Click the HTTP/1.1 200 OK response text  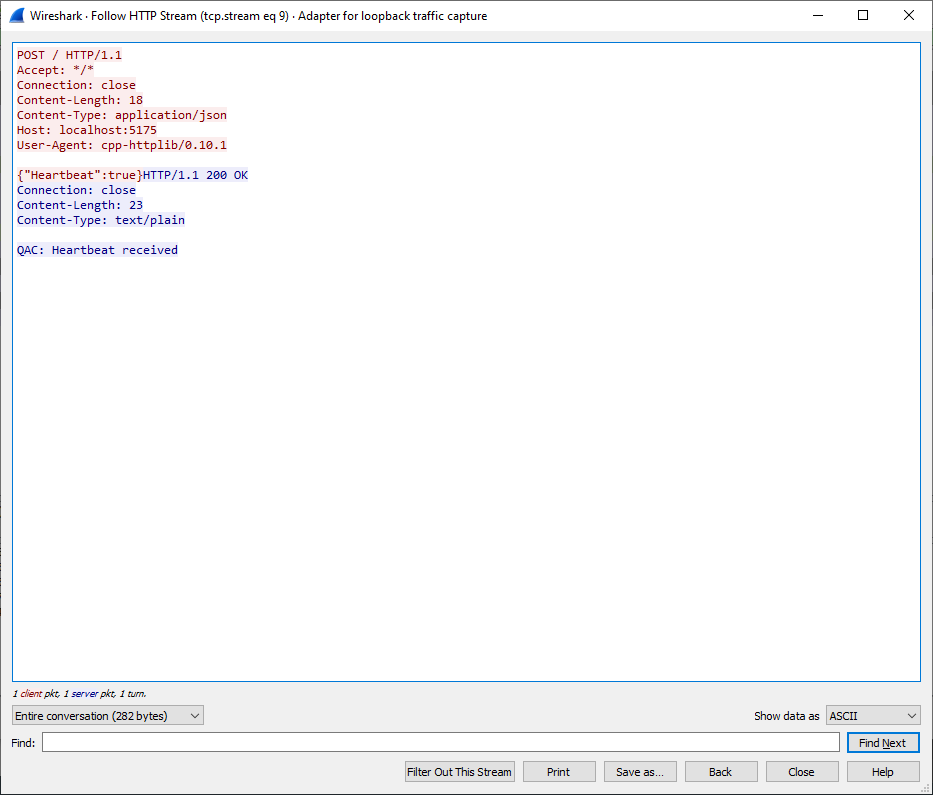pyautogui.click(x=195, y=175)
